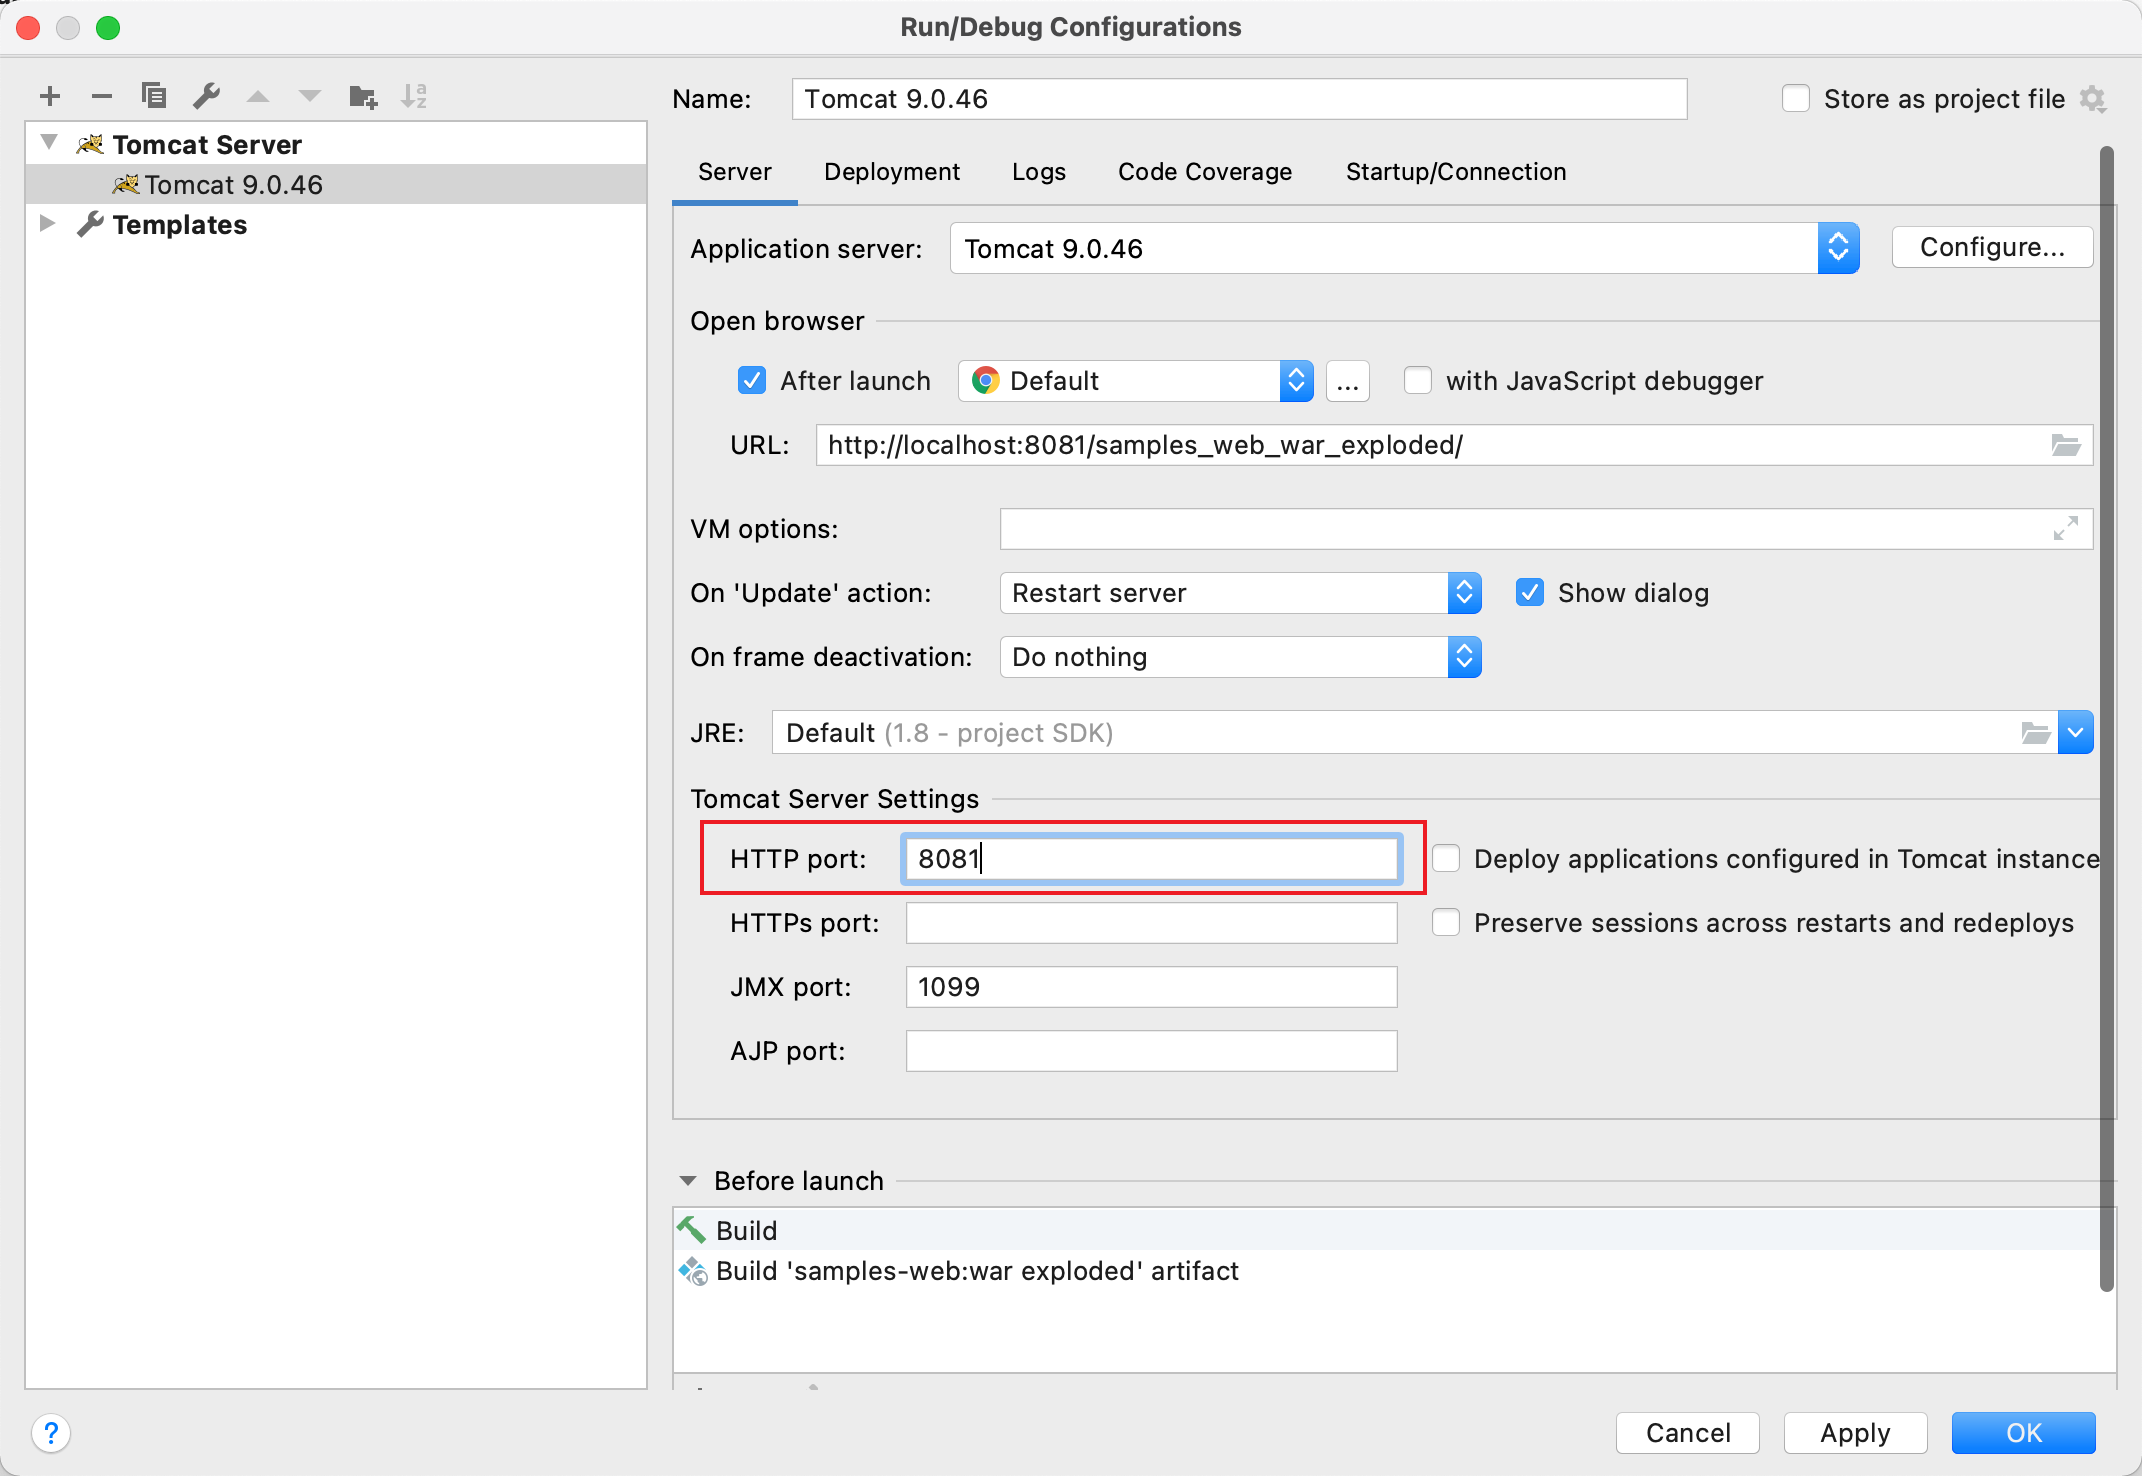
Task: Click the Copy Configuration icon
Action: coord(153,96)
